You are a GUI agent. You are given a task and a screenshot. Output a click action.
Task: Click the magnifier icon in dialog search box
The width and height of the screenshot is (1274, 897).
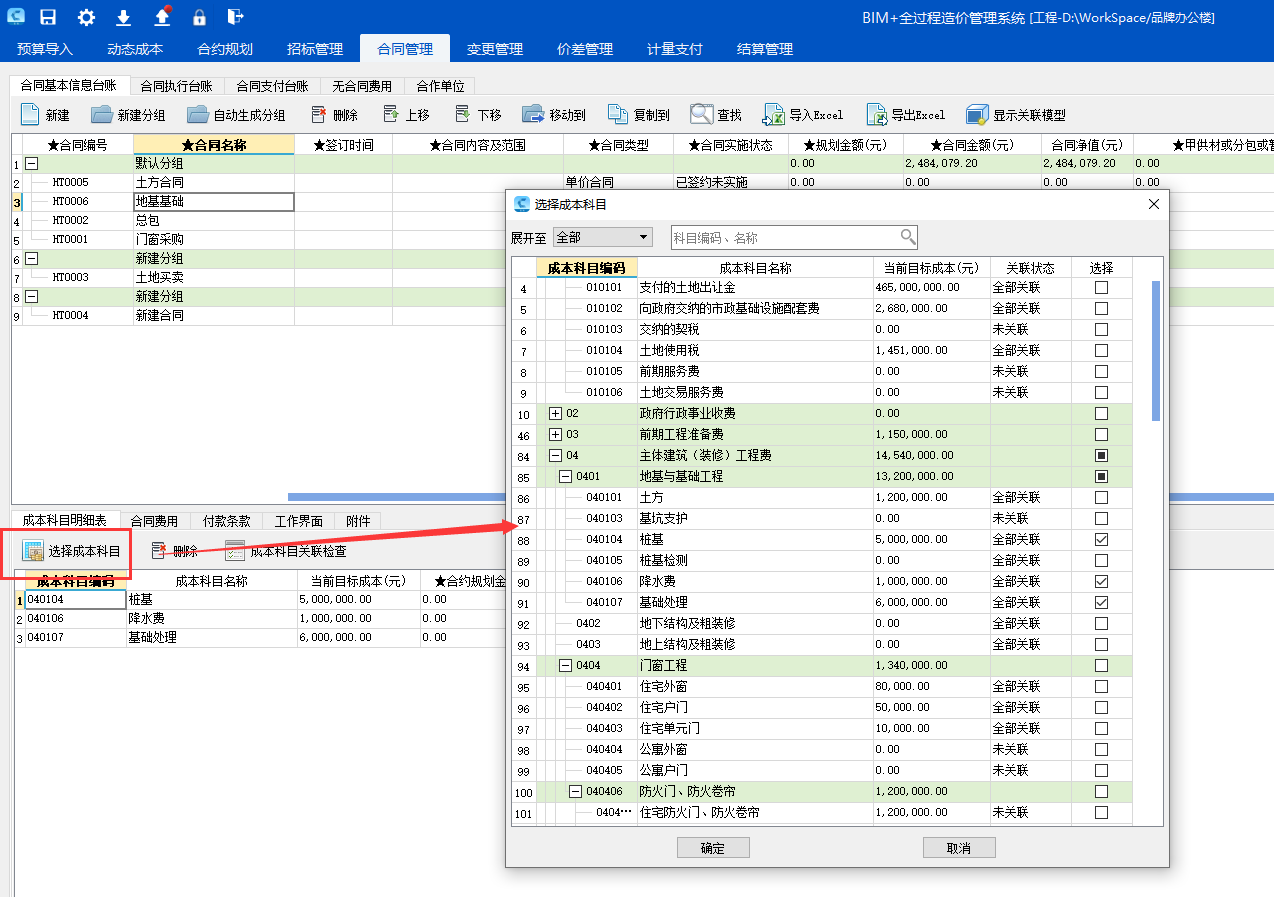pyautogui.click(x=907, y=237)
